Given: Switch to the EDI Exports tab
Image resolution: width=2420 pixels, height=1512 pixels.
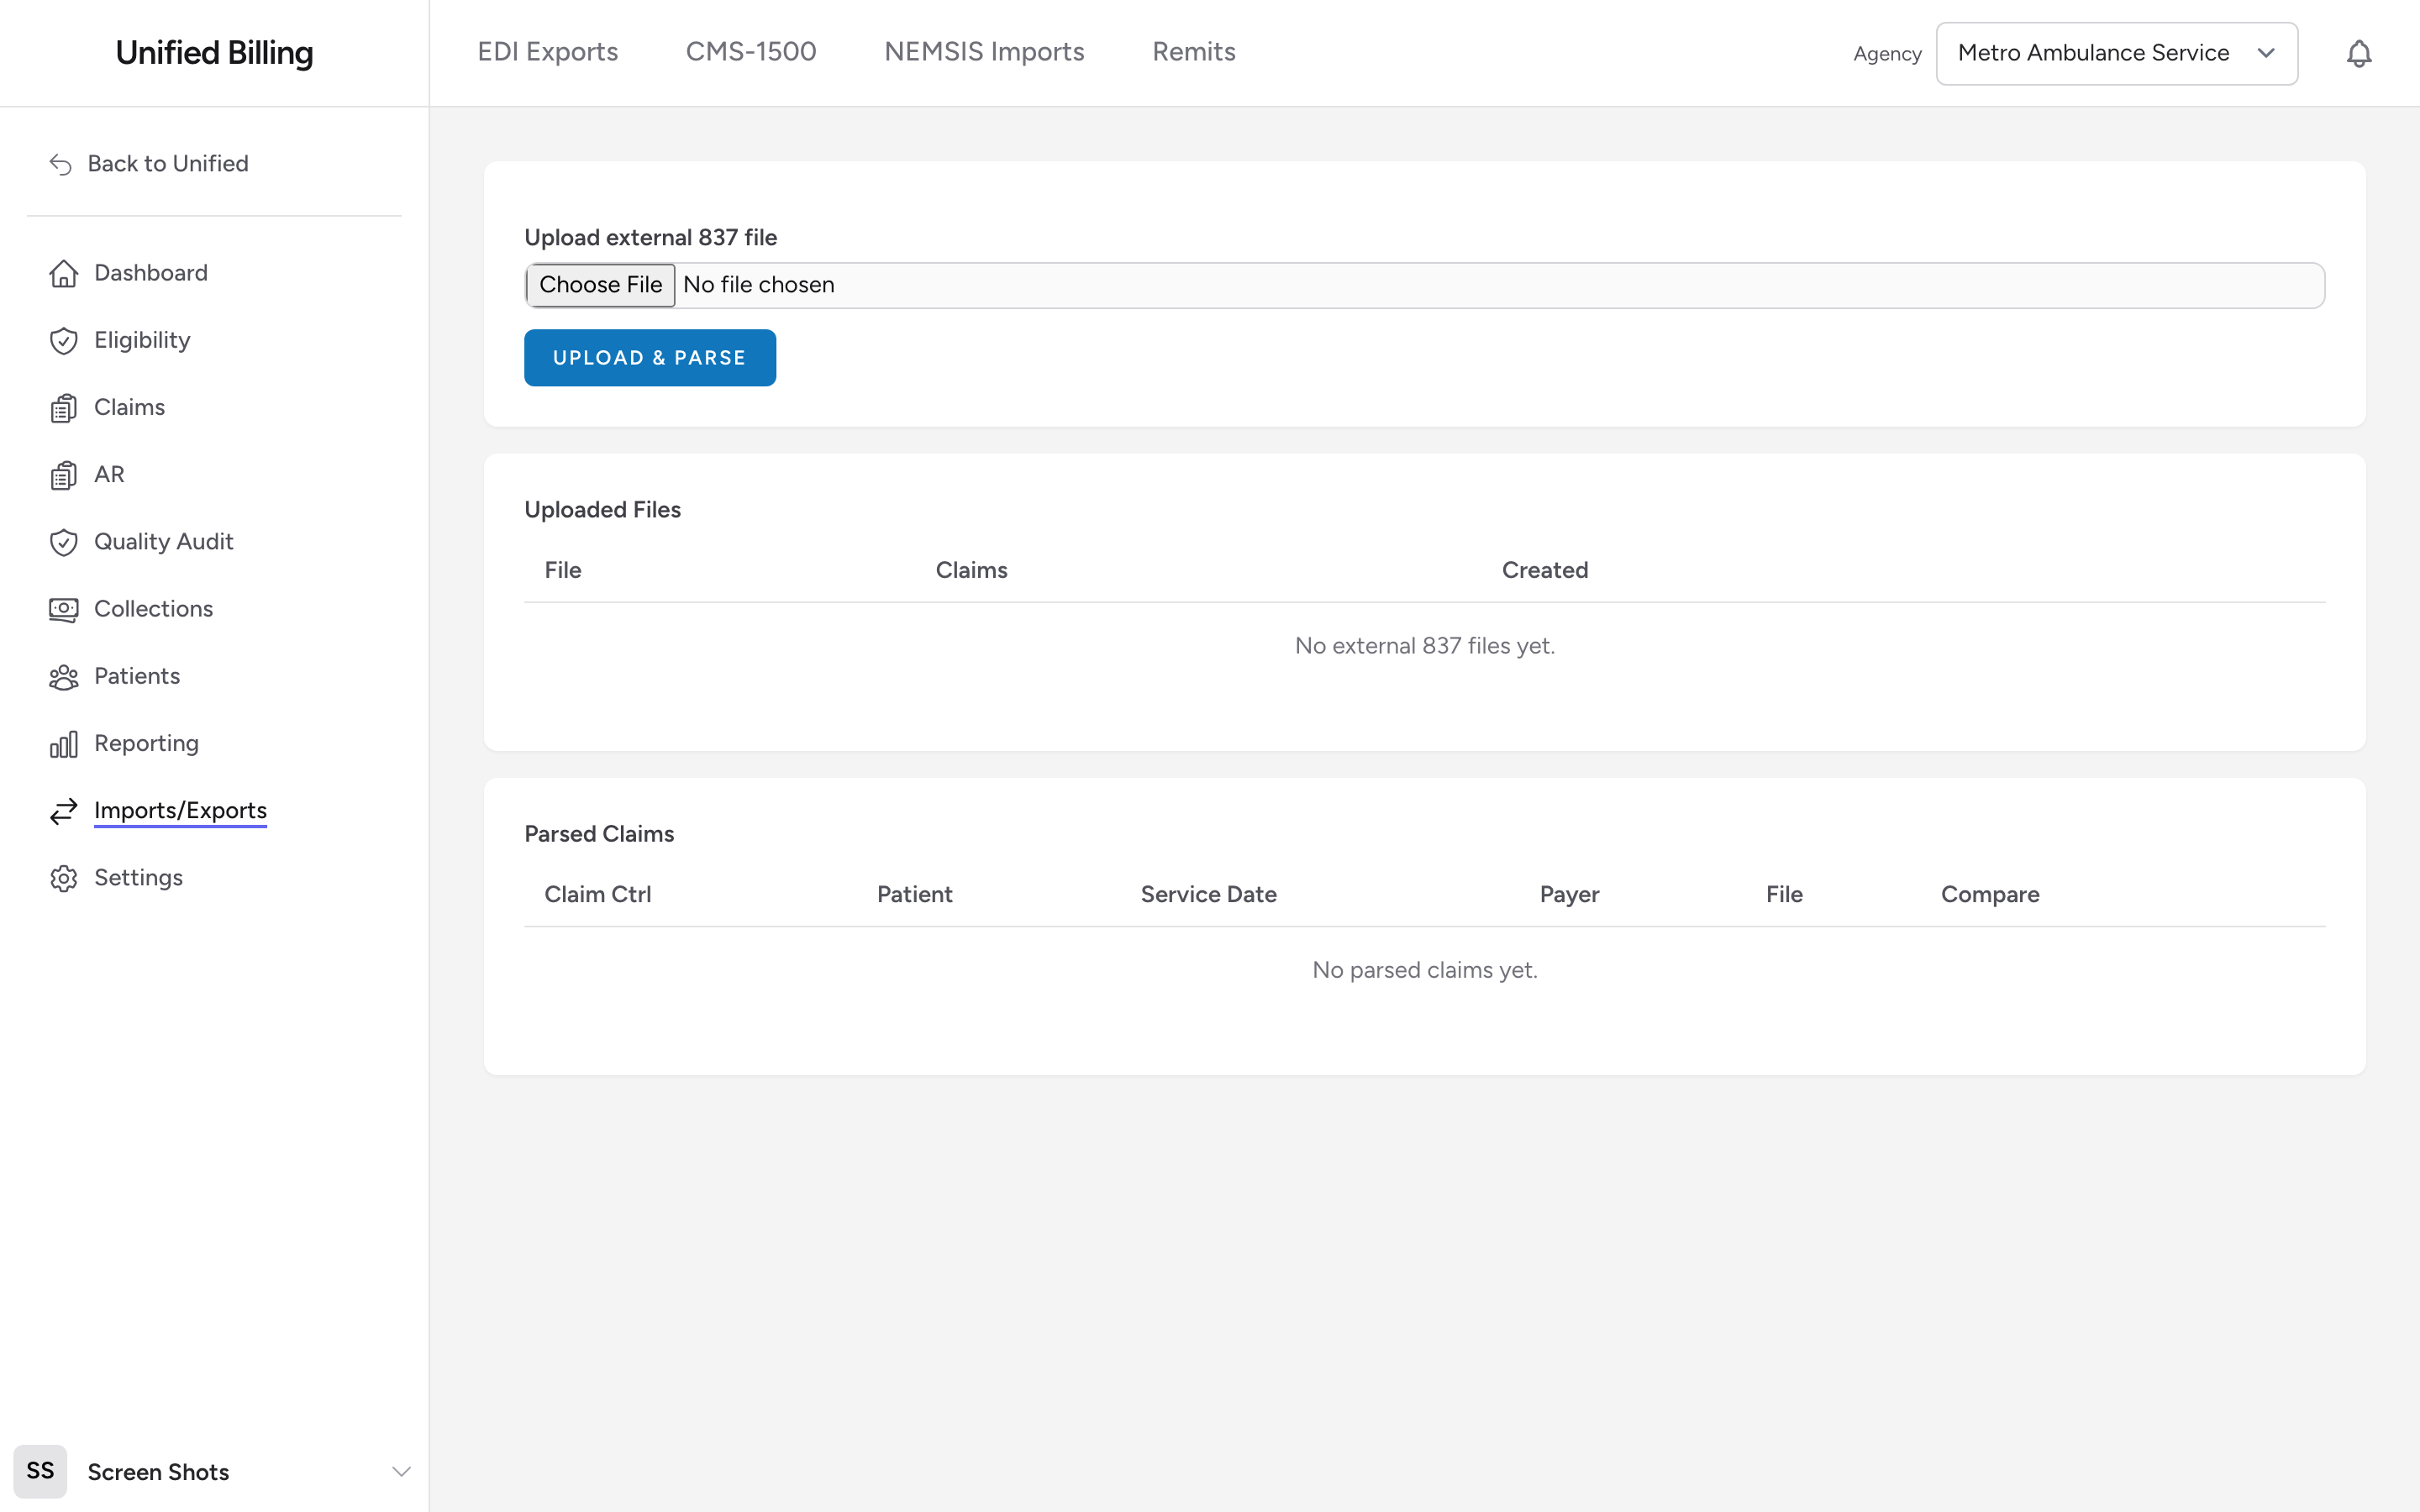Looking at the screenshot, I should [x=547, y=52].
